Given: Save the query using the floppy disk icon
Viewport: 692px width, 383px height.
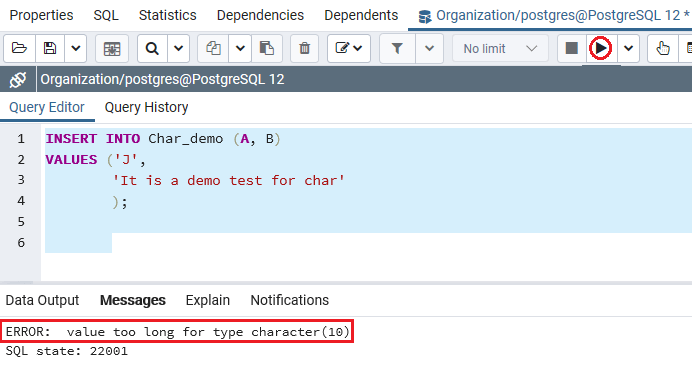Looking at the screenshot, I should tap(50, 48).
